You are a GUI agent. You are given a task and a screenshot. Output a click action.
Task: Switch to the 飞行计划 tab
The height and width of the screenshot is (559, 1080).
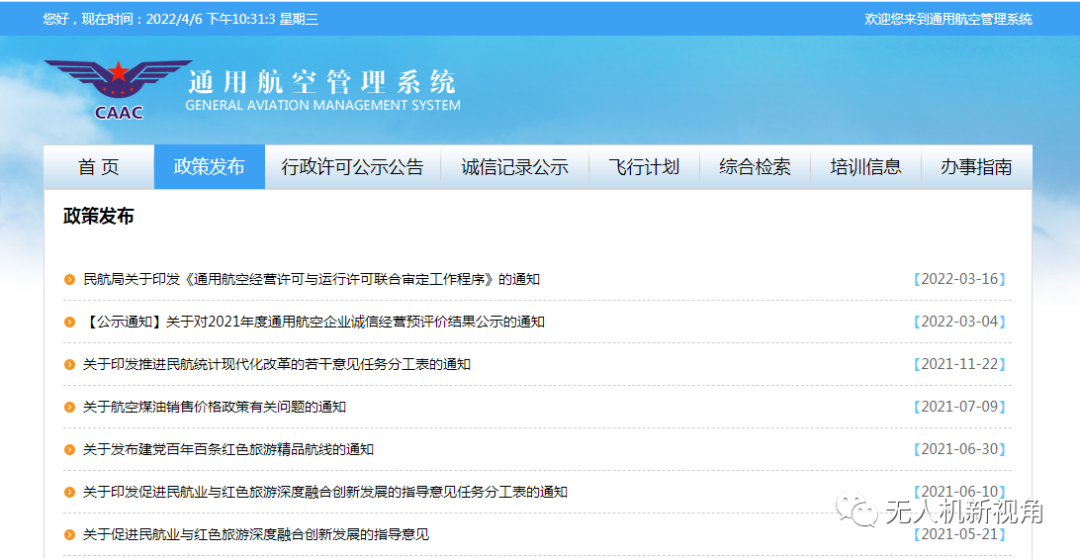[x=644, y=167]
